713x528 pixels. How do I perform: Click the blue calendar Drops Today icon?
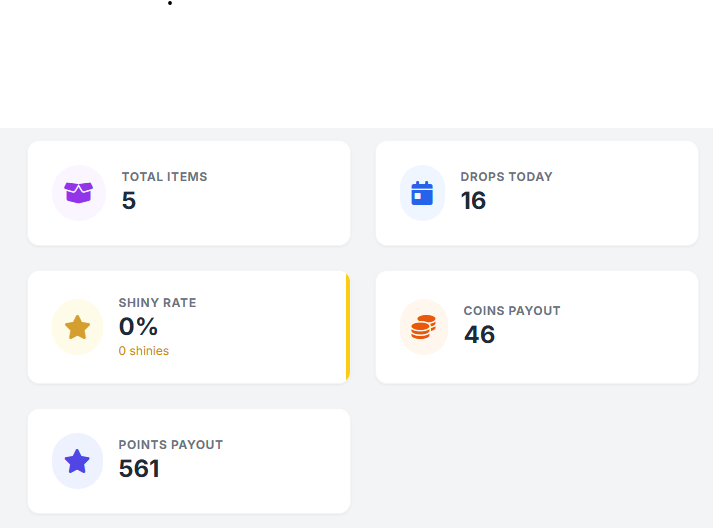[x=422, y=192]
